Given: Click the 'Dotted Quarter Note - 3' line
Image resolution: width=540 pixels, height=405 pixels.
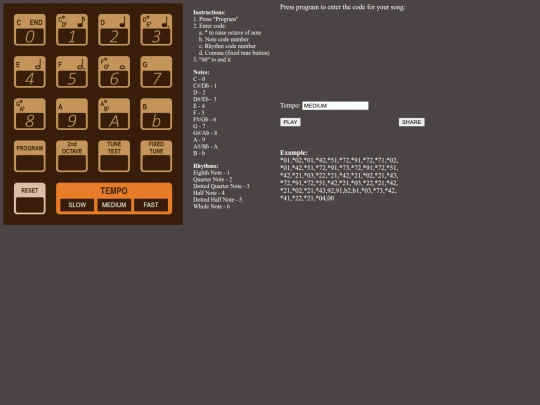Looking at the screenshot, I should pos(221,186).
